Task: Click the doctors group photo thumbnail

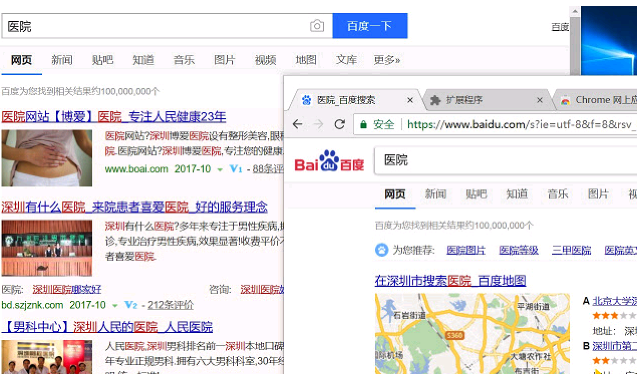Action: [47, 357]
